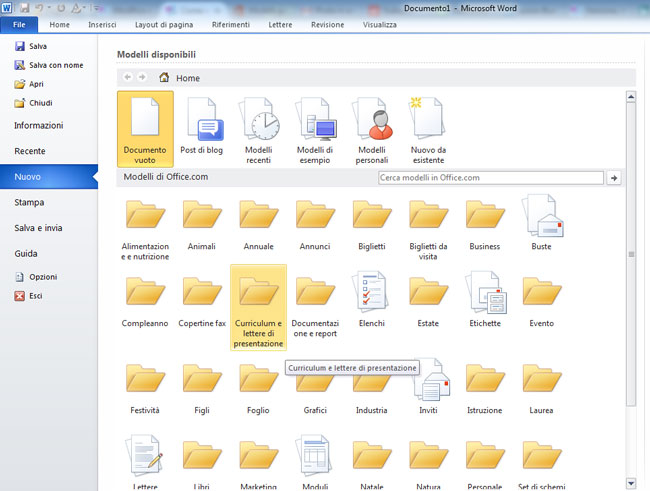The height and width of the screenshot is (491, 650).
Task: Open Modelli personali
Action: (372, 129)
